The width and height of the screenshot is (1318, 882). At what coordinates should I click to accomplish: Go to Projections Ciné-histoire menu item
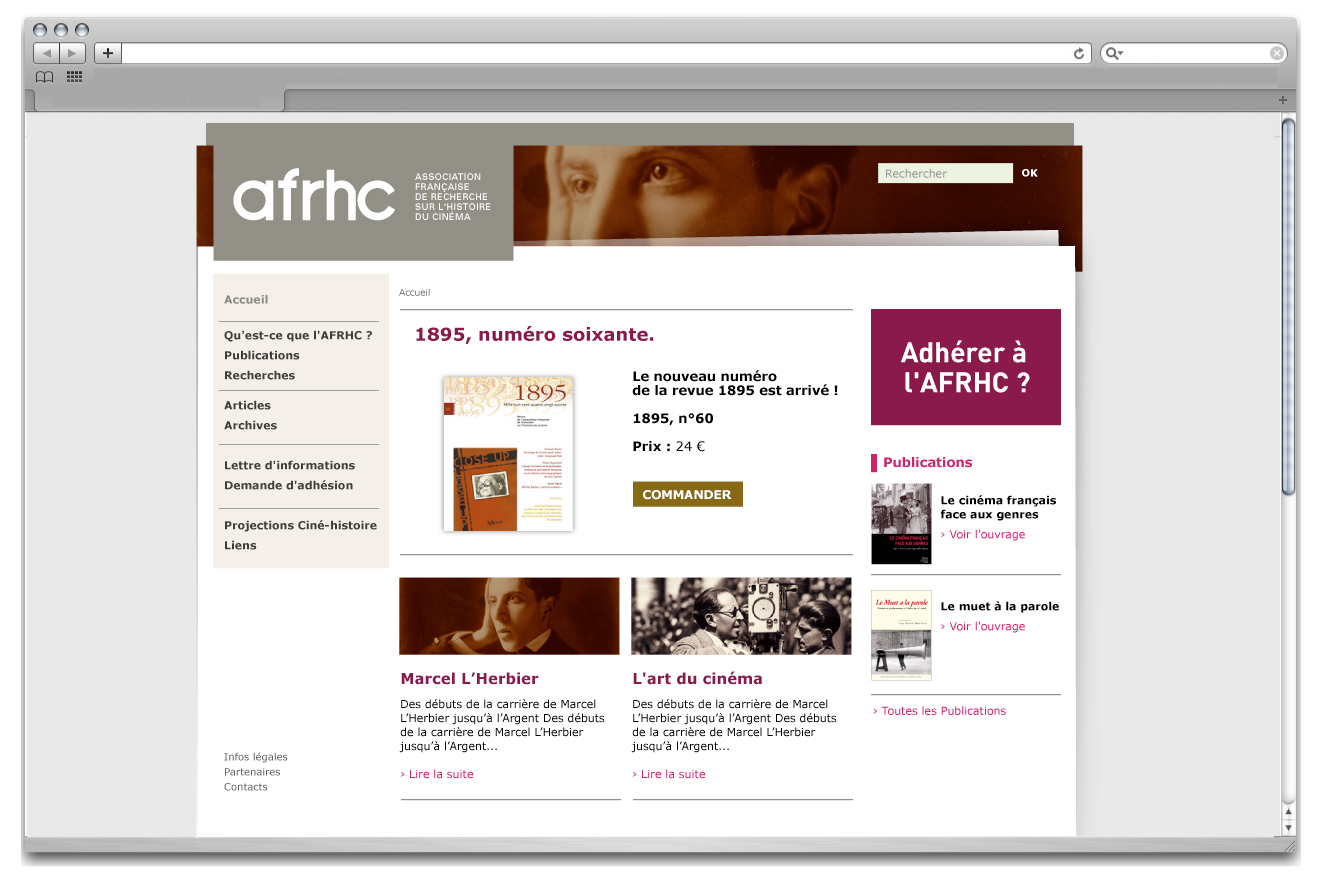(x=300, y=525)
